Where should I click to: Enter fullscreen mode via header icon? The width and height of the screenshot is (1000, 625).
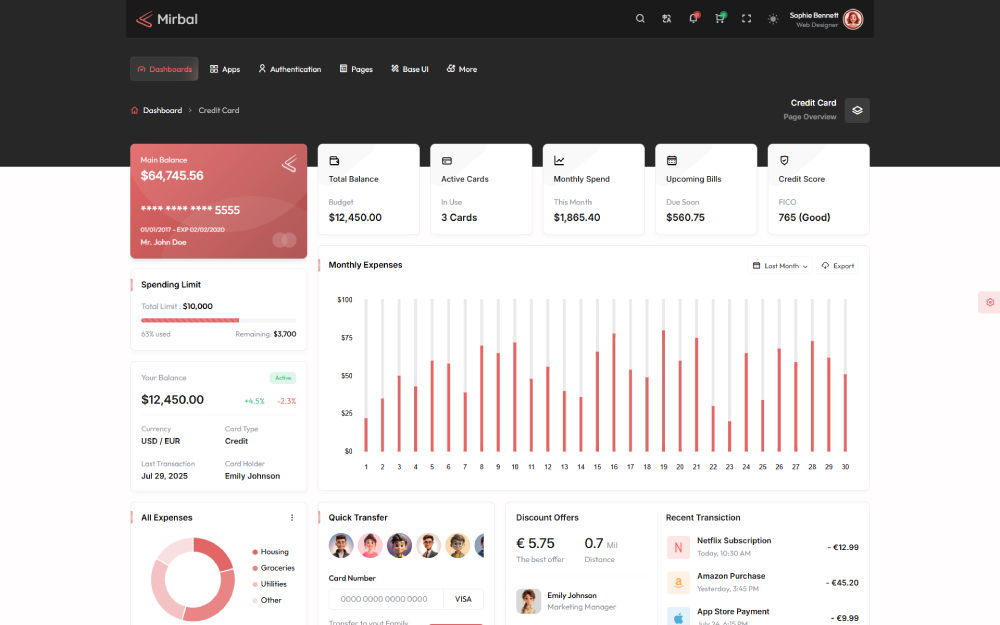746,19
